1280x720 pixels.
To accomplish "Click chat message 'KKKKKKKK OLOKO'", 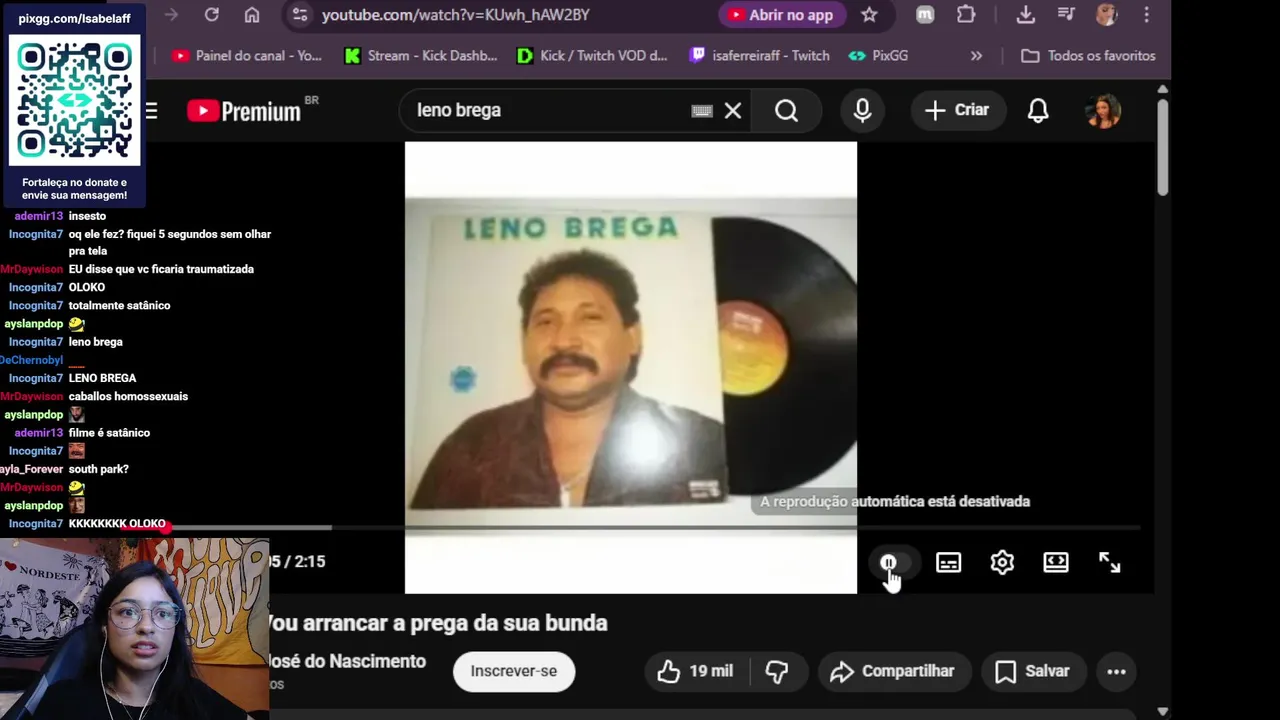I will pos(117,524).
